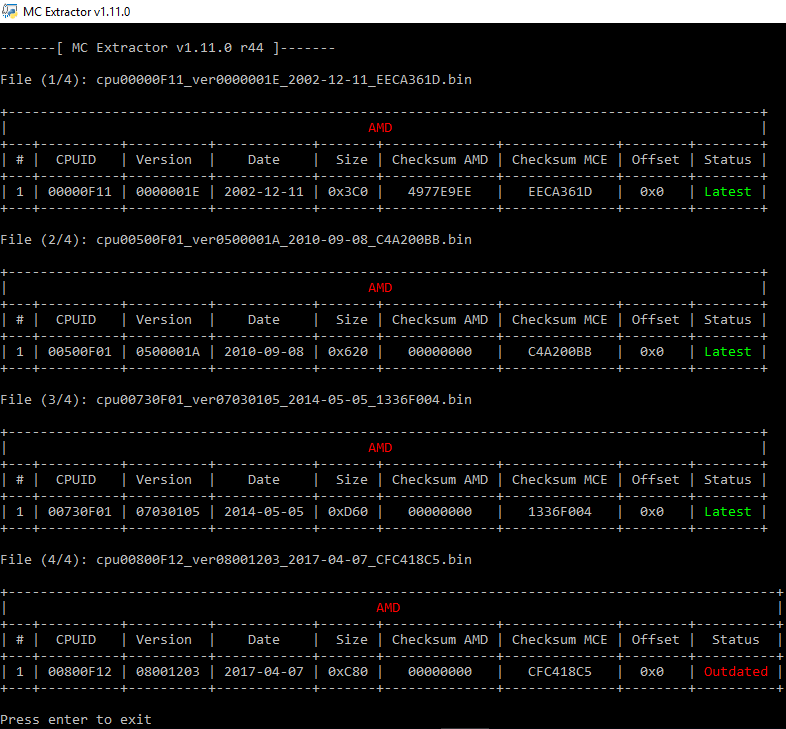Image resolution: width=786 pixels, height=729 pixels.
Task: Click the date 2017-04-07 in last table
Action: [x=264, y=672]
